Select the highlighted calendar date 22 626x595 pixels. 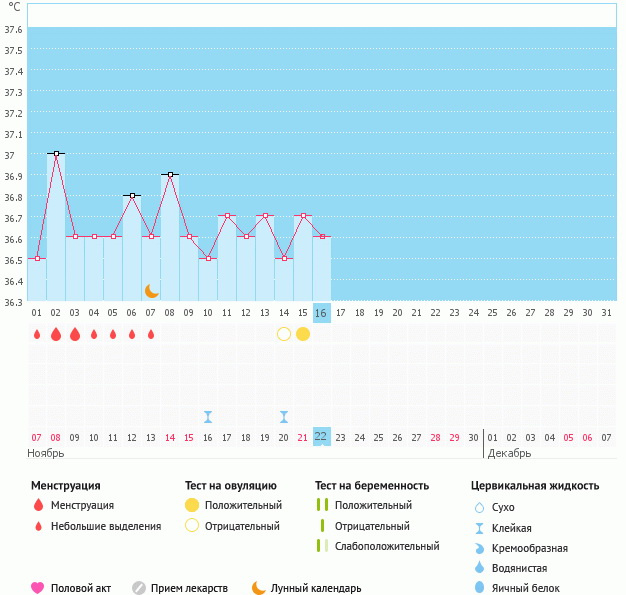pyautogui.click(x=321, y=437)
